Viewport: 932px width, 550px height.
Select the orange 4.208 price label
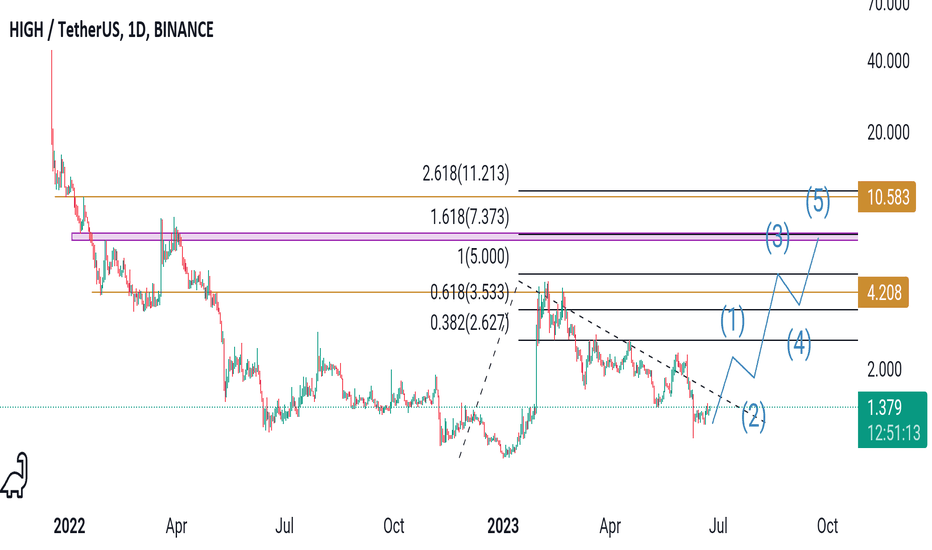click(883, 293)
